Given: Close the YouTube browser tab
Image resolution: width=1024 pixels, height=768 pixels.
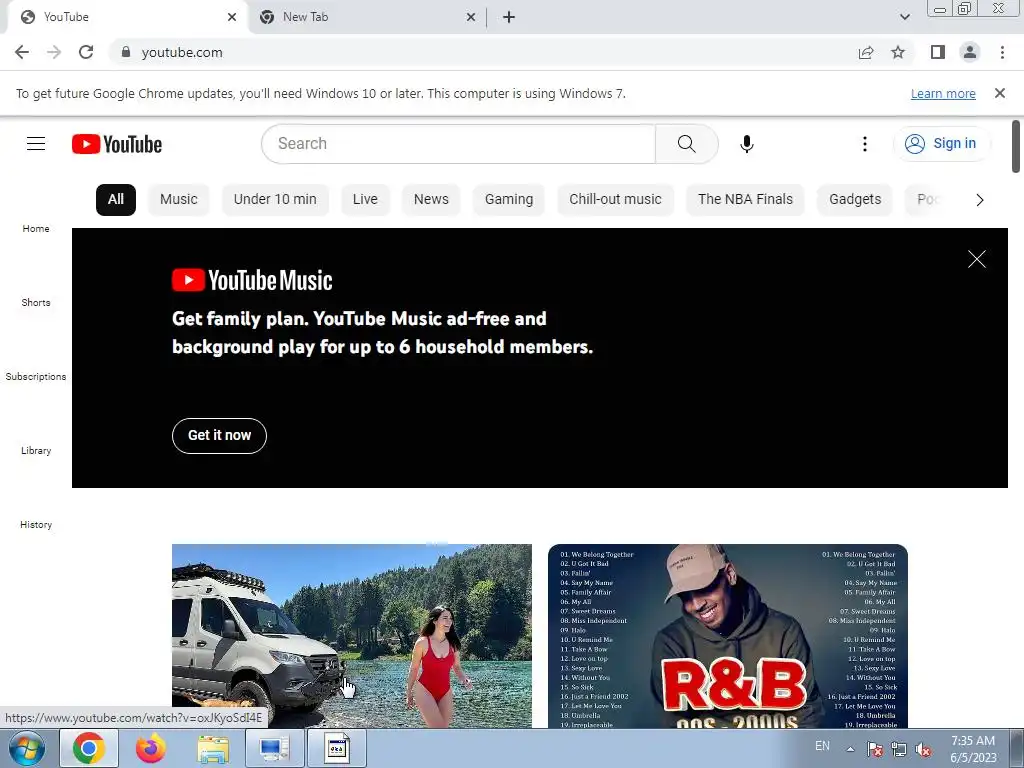Looking at the screenshot, I should 232,18.
